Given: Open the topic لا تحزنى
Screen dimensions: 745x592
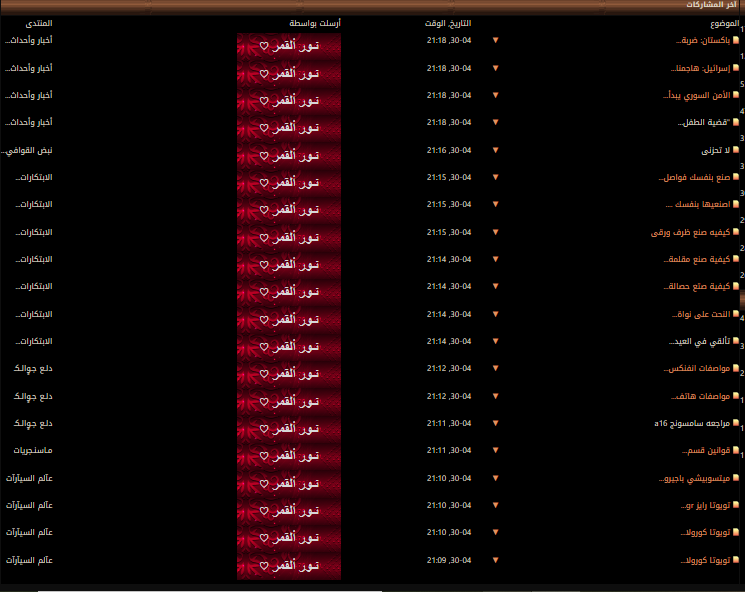Looking at the screenshot, I should pos(716,150).
